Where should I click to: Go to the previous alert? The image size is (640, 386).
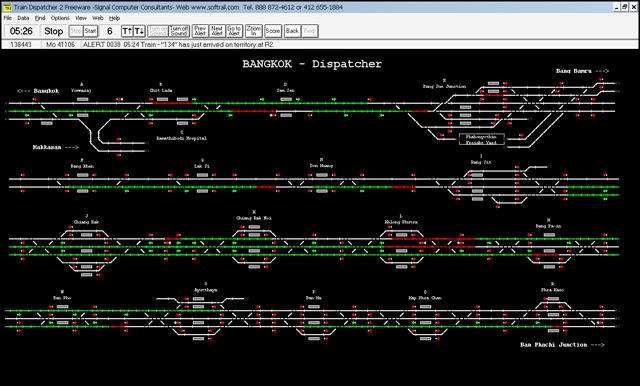(200, 31)
